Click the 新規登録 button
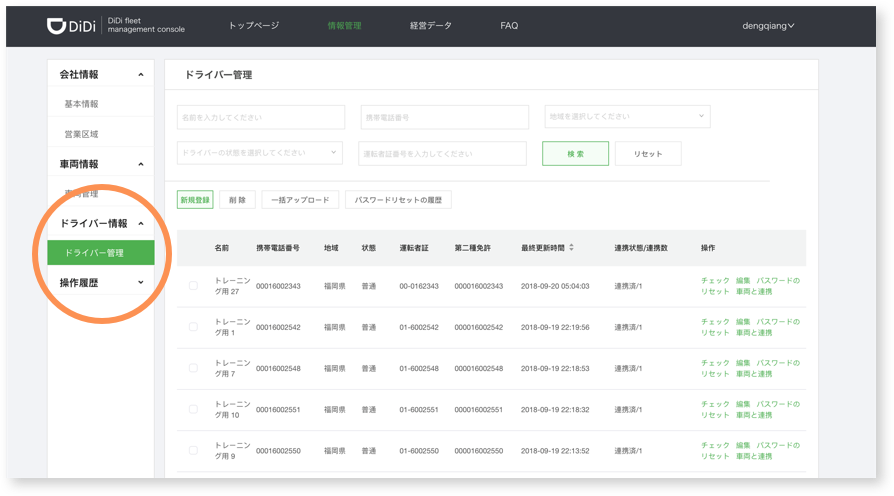The height and width of the screenshot is (496, 894). (195, 200)
